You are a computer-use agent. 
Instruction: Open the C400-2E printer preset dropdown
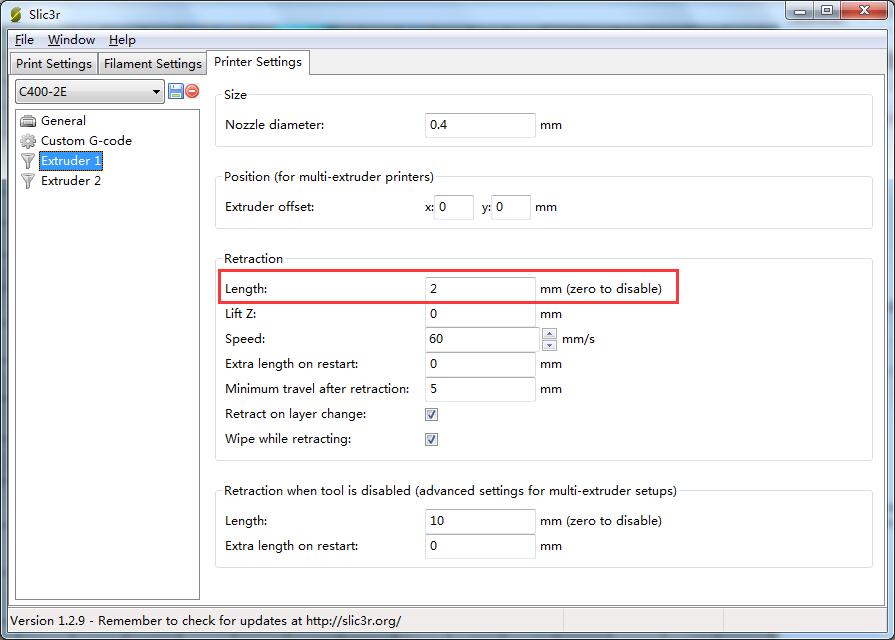(x=90, y=91)
